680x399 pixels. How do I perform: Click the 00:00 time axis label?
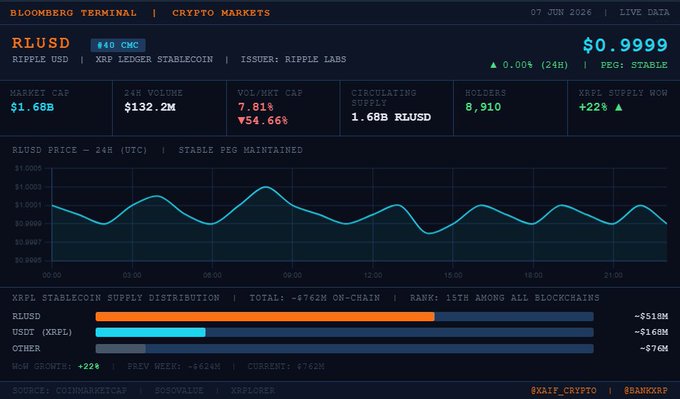(x=52, y=275)
